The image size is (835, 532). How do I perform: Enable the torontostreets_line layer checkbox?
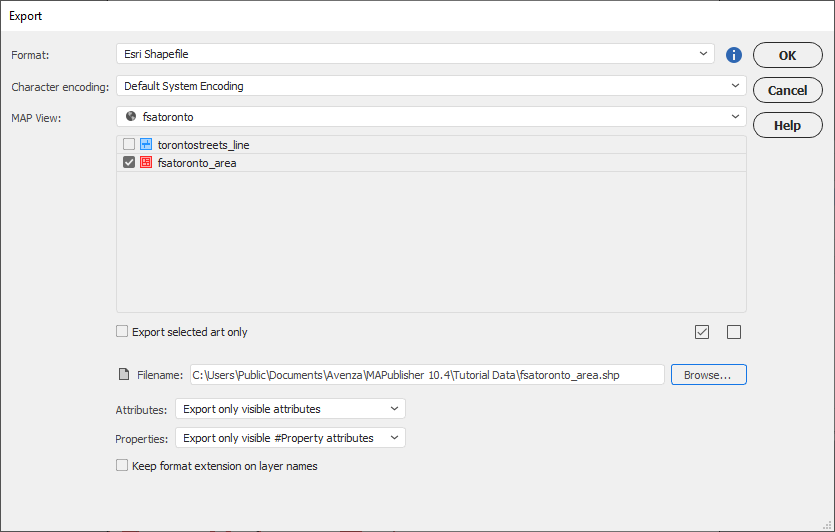coord(129,144)
